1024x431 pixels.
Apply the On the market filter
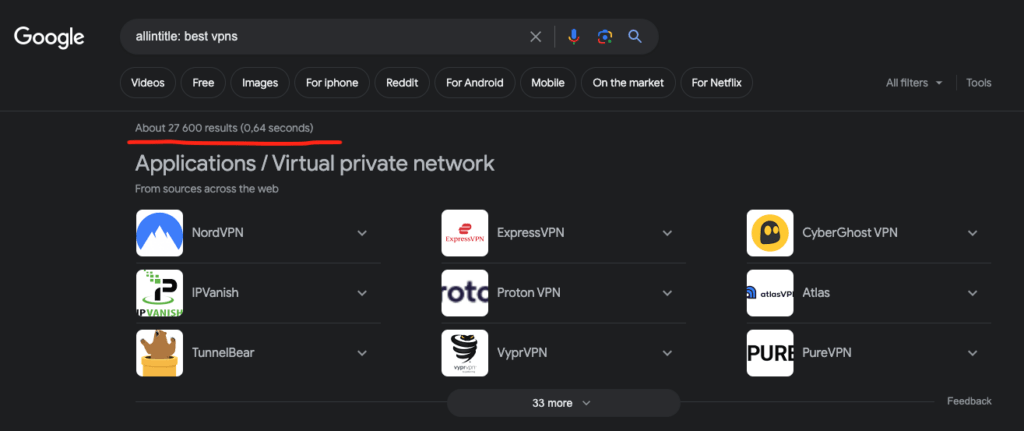628,83
